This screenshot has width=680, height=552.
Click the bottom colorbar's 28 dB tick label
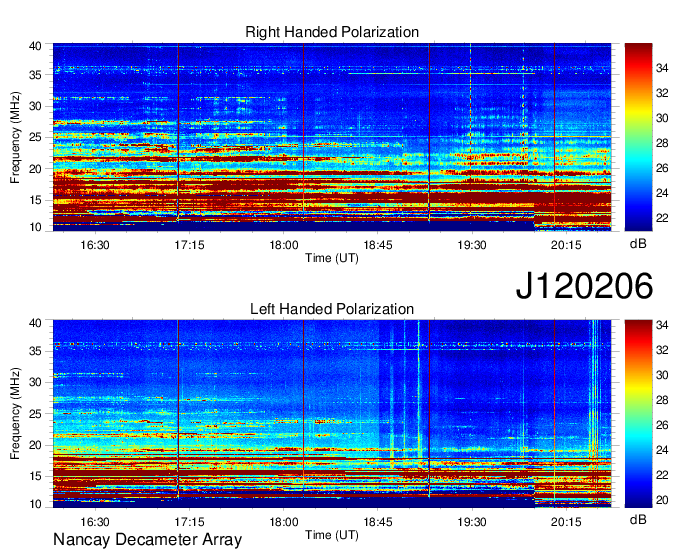coord(662,400)
